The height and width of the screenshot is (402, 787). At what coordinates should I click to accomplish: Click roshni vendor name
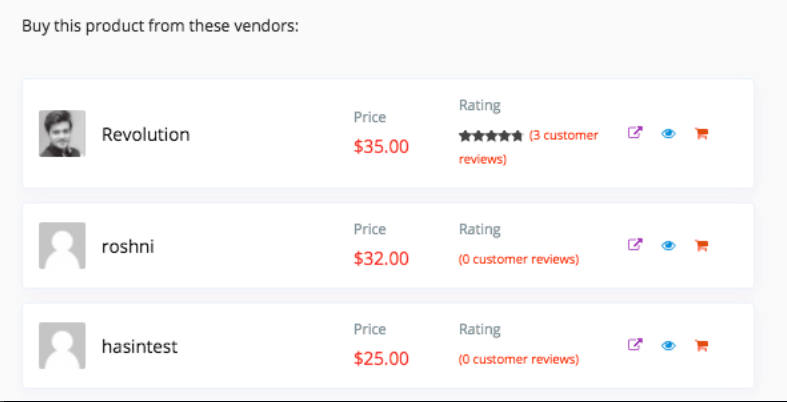tap(128, 246)
